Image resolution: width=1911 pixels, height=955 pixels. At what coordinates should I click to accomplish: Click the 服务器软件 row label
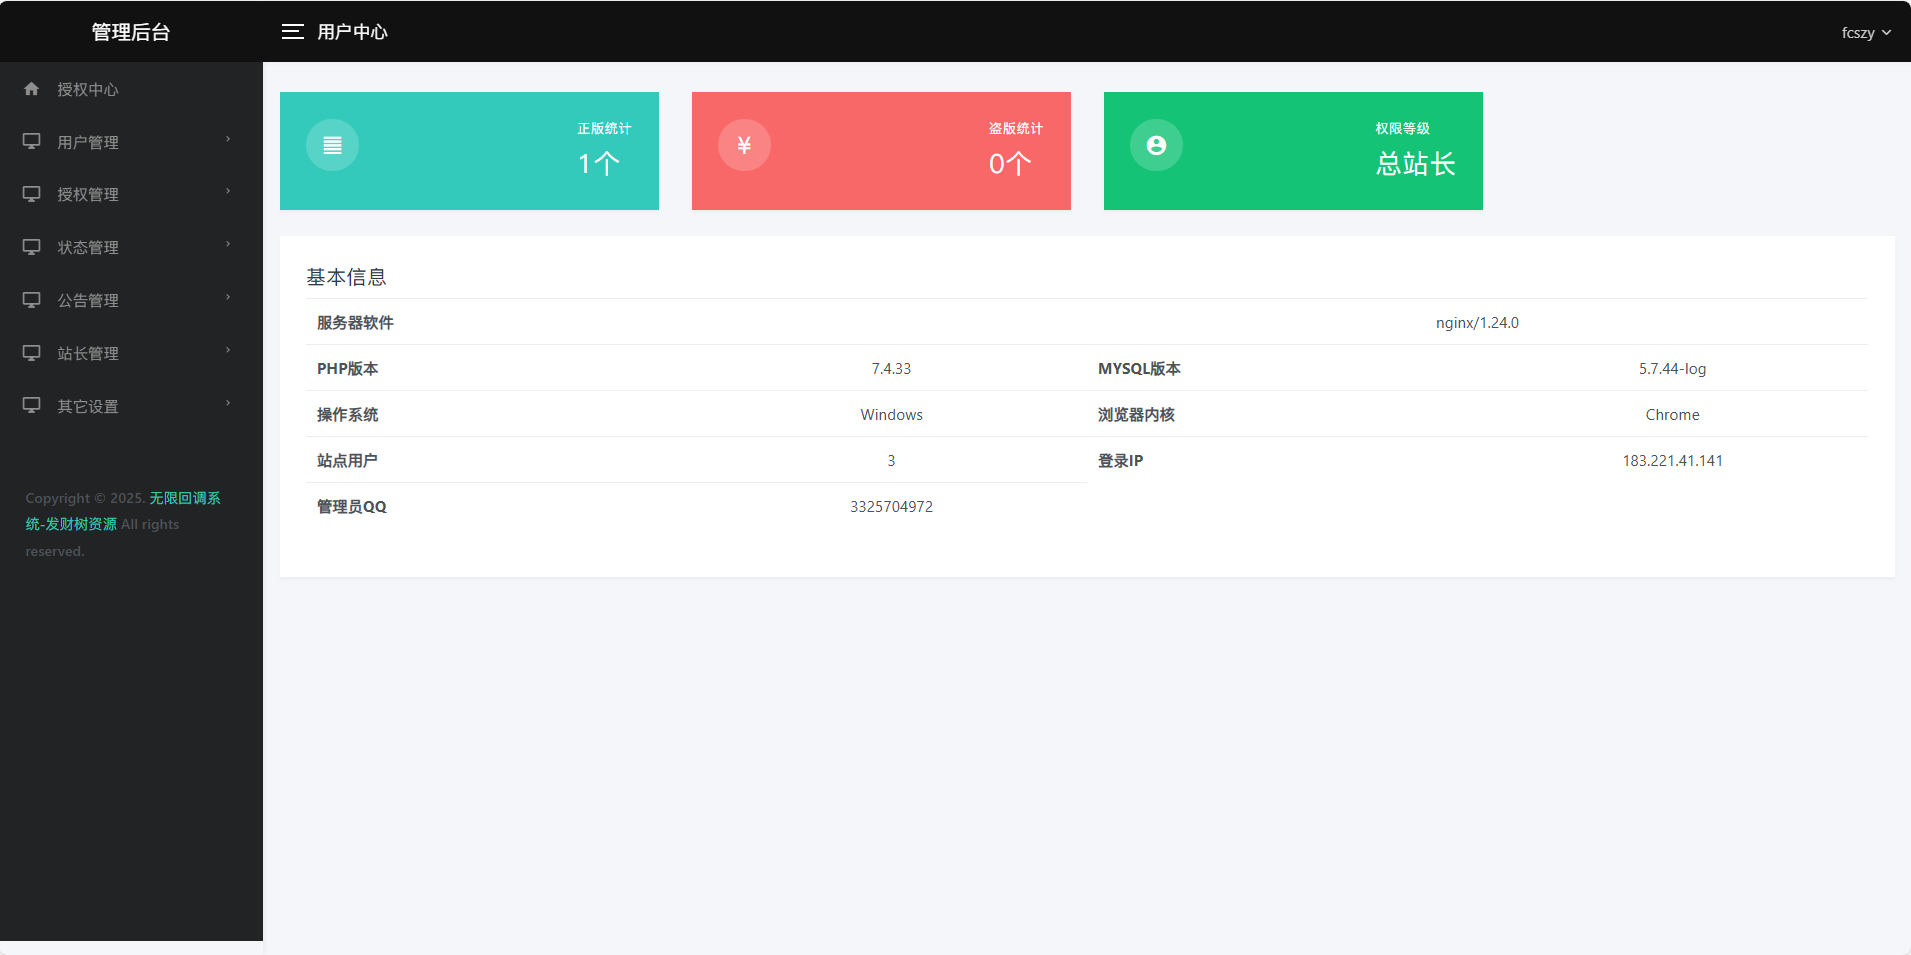pos(355,323)
